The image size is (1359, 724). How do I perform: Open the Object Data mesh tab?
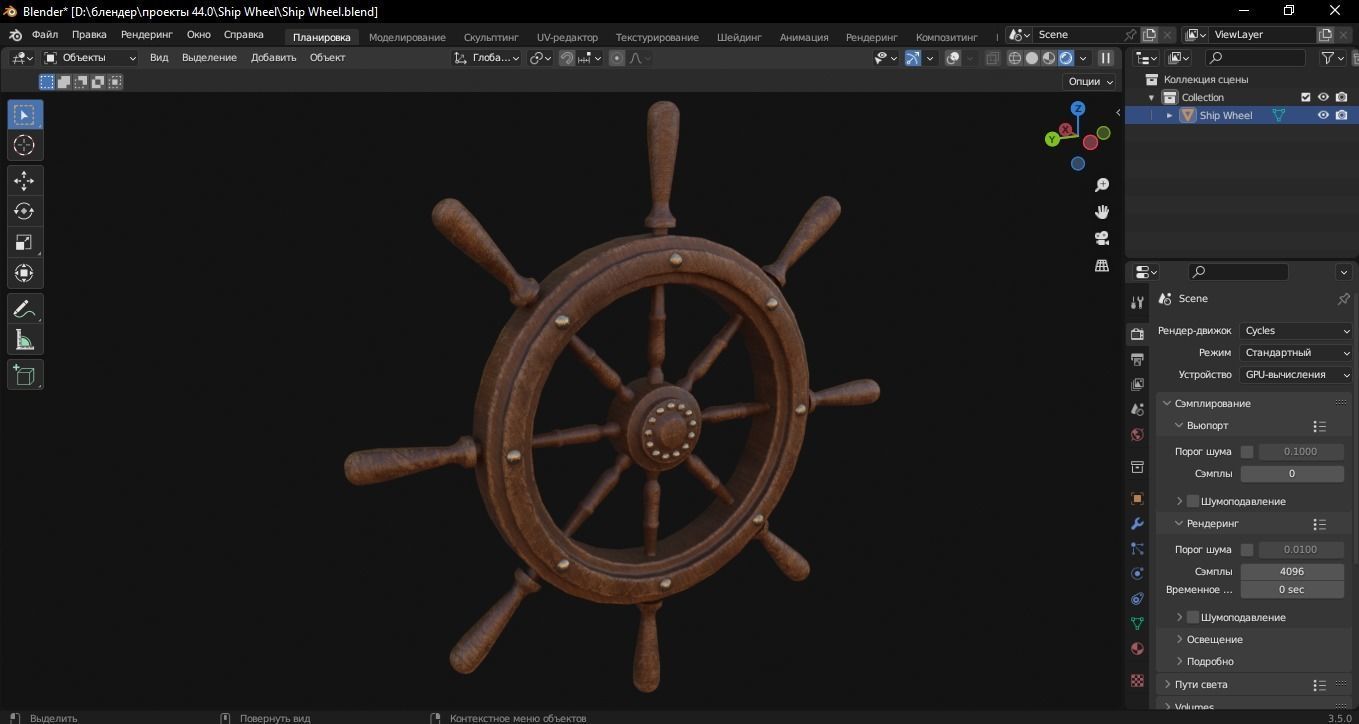(x=1137, y=623)
